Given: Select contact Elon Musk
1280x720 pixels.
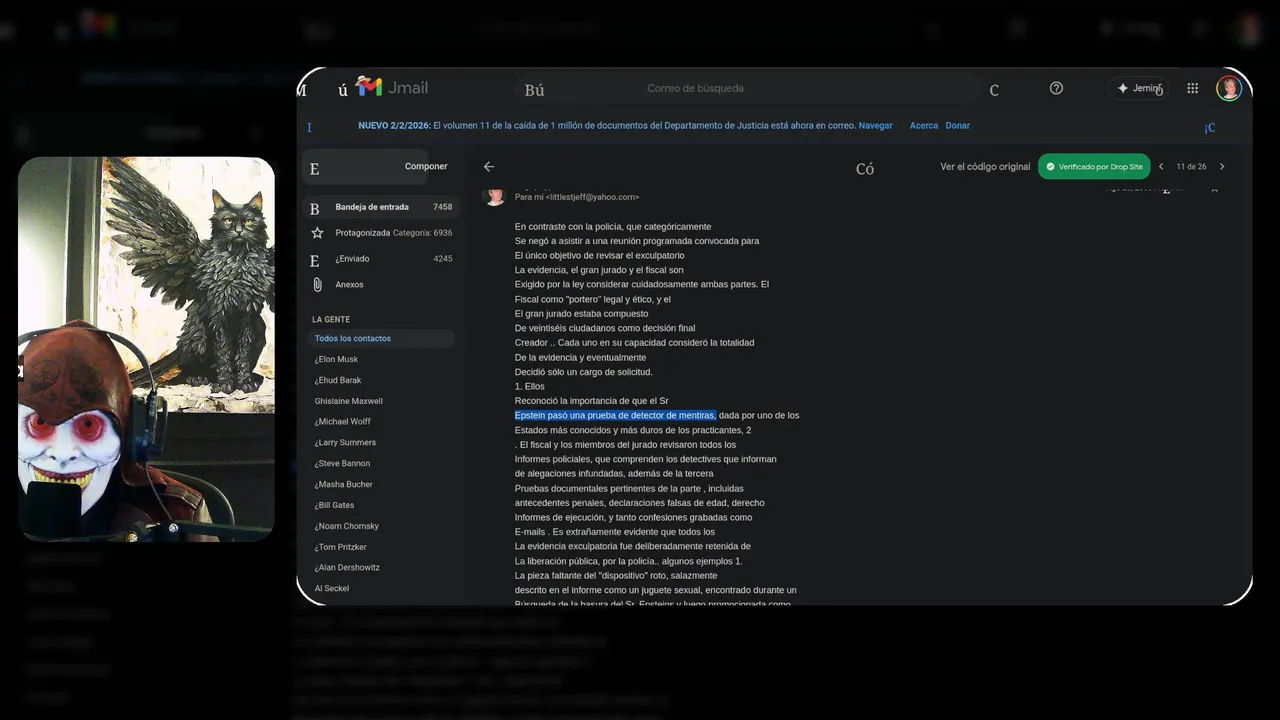Looking at the screenshot, I should [x=336, y=359].
